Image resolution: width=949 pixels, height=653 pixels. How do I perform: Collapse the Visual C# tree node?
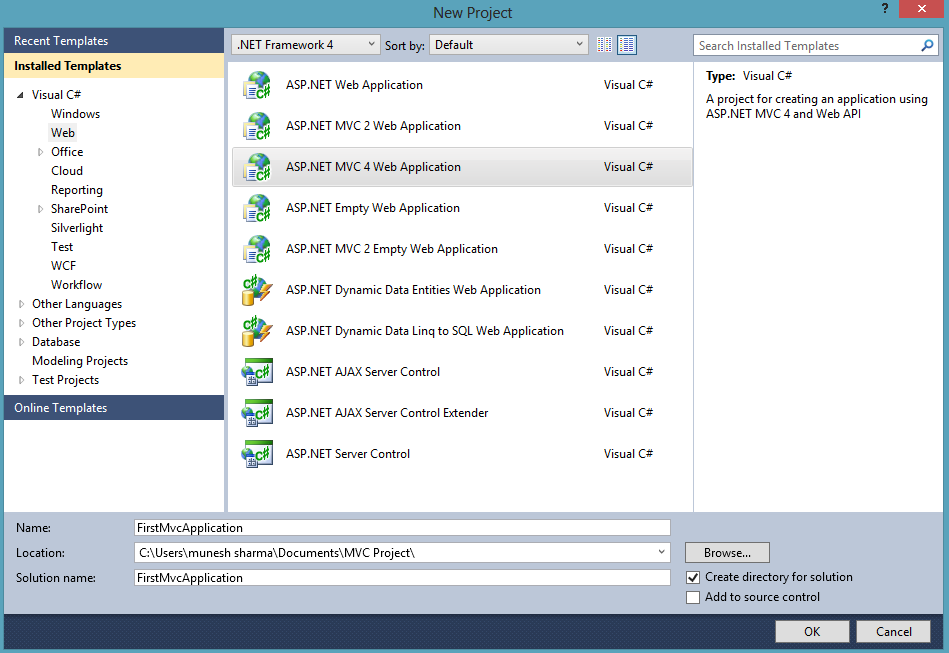20,95
